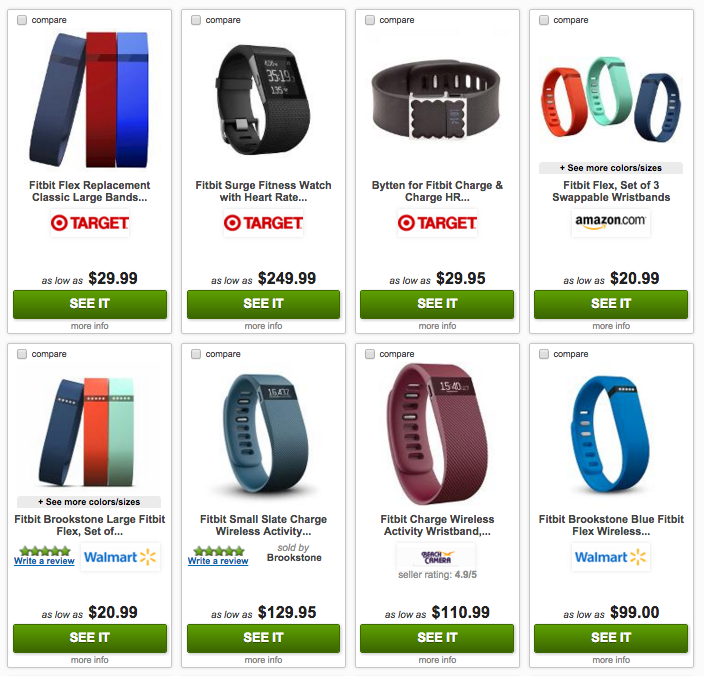
Task: Click the Target logo under Bytten for Fitbit Charge
Action: [437, 223]
